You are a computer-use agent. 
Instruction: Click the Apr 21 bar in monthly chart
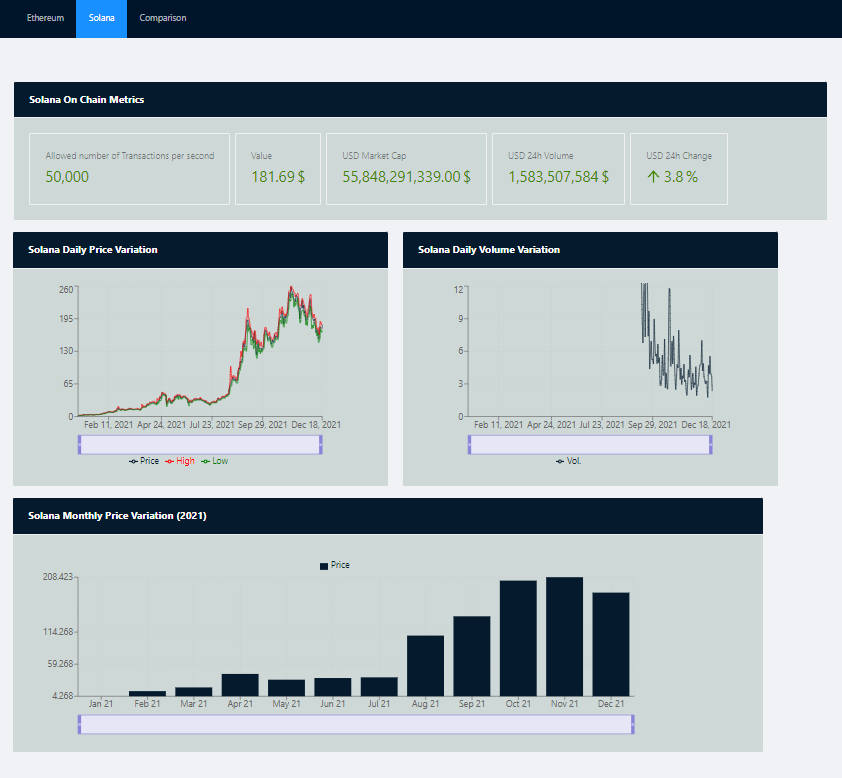pyautogui.click(x=240, y=685)
